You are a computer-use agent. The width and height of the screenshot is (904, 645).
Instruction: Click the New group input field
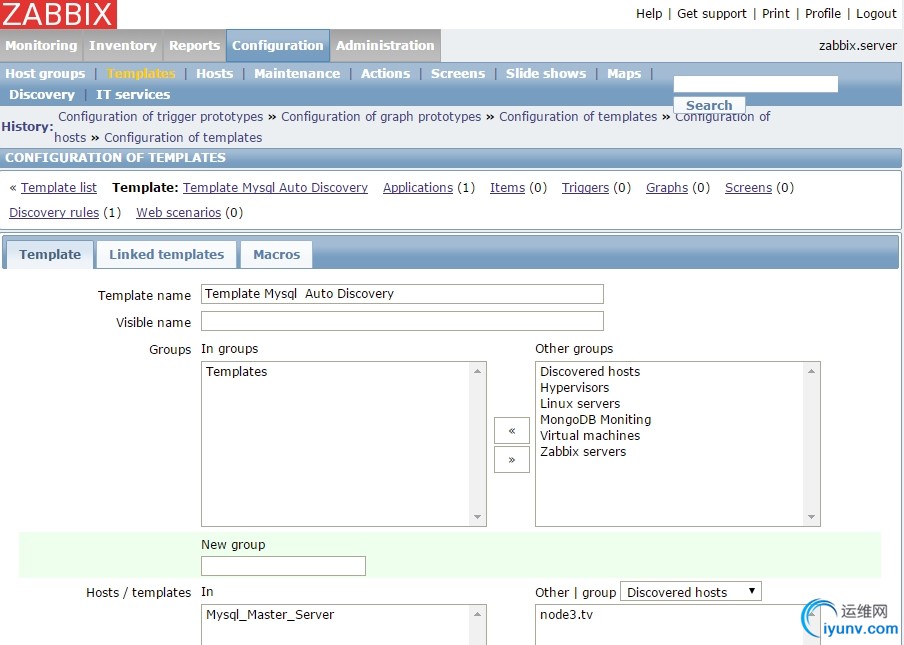tap(283, 566)
